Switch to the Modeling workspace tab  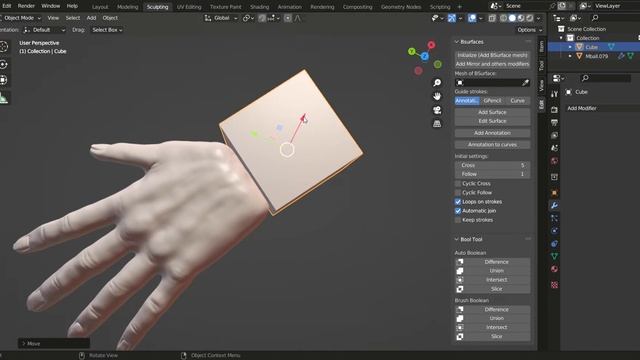coord(127,7)
